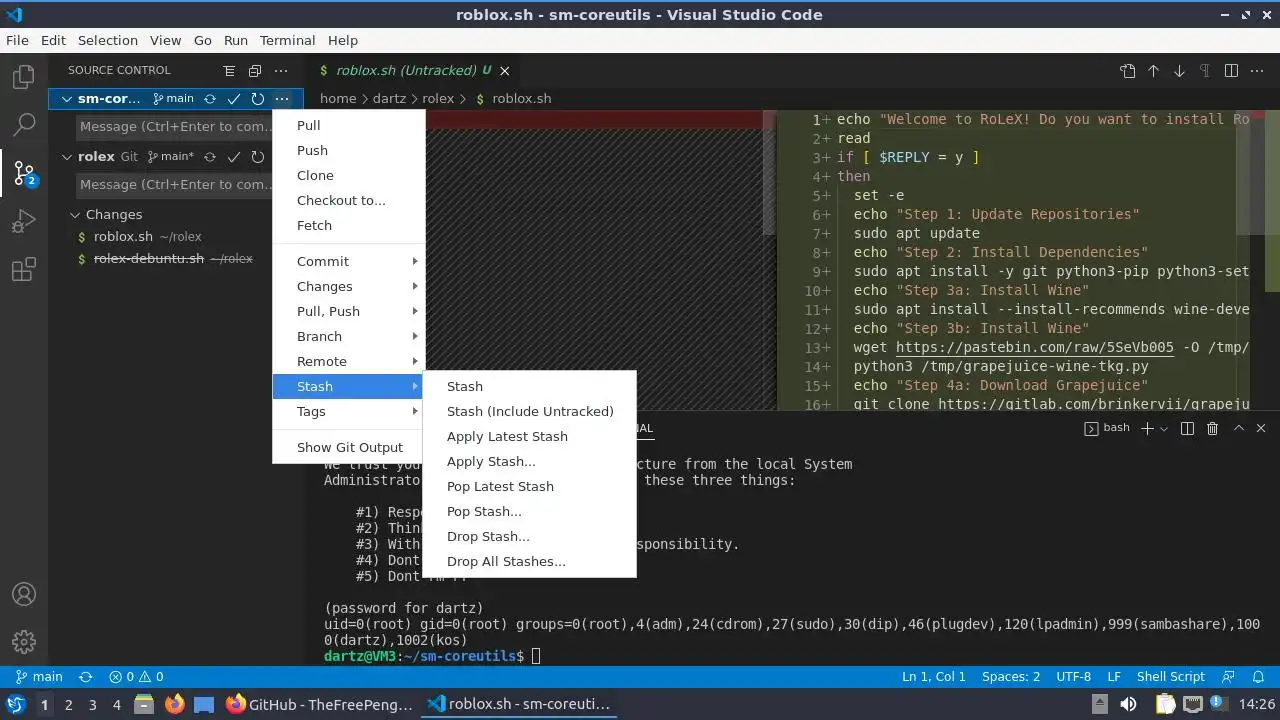Expand the Tags submenu
The image size is (1280, 720).
(x=349, y=411)
